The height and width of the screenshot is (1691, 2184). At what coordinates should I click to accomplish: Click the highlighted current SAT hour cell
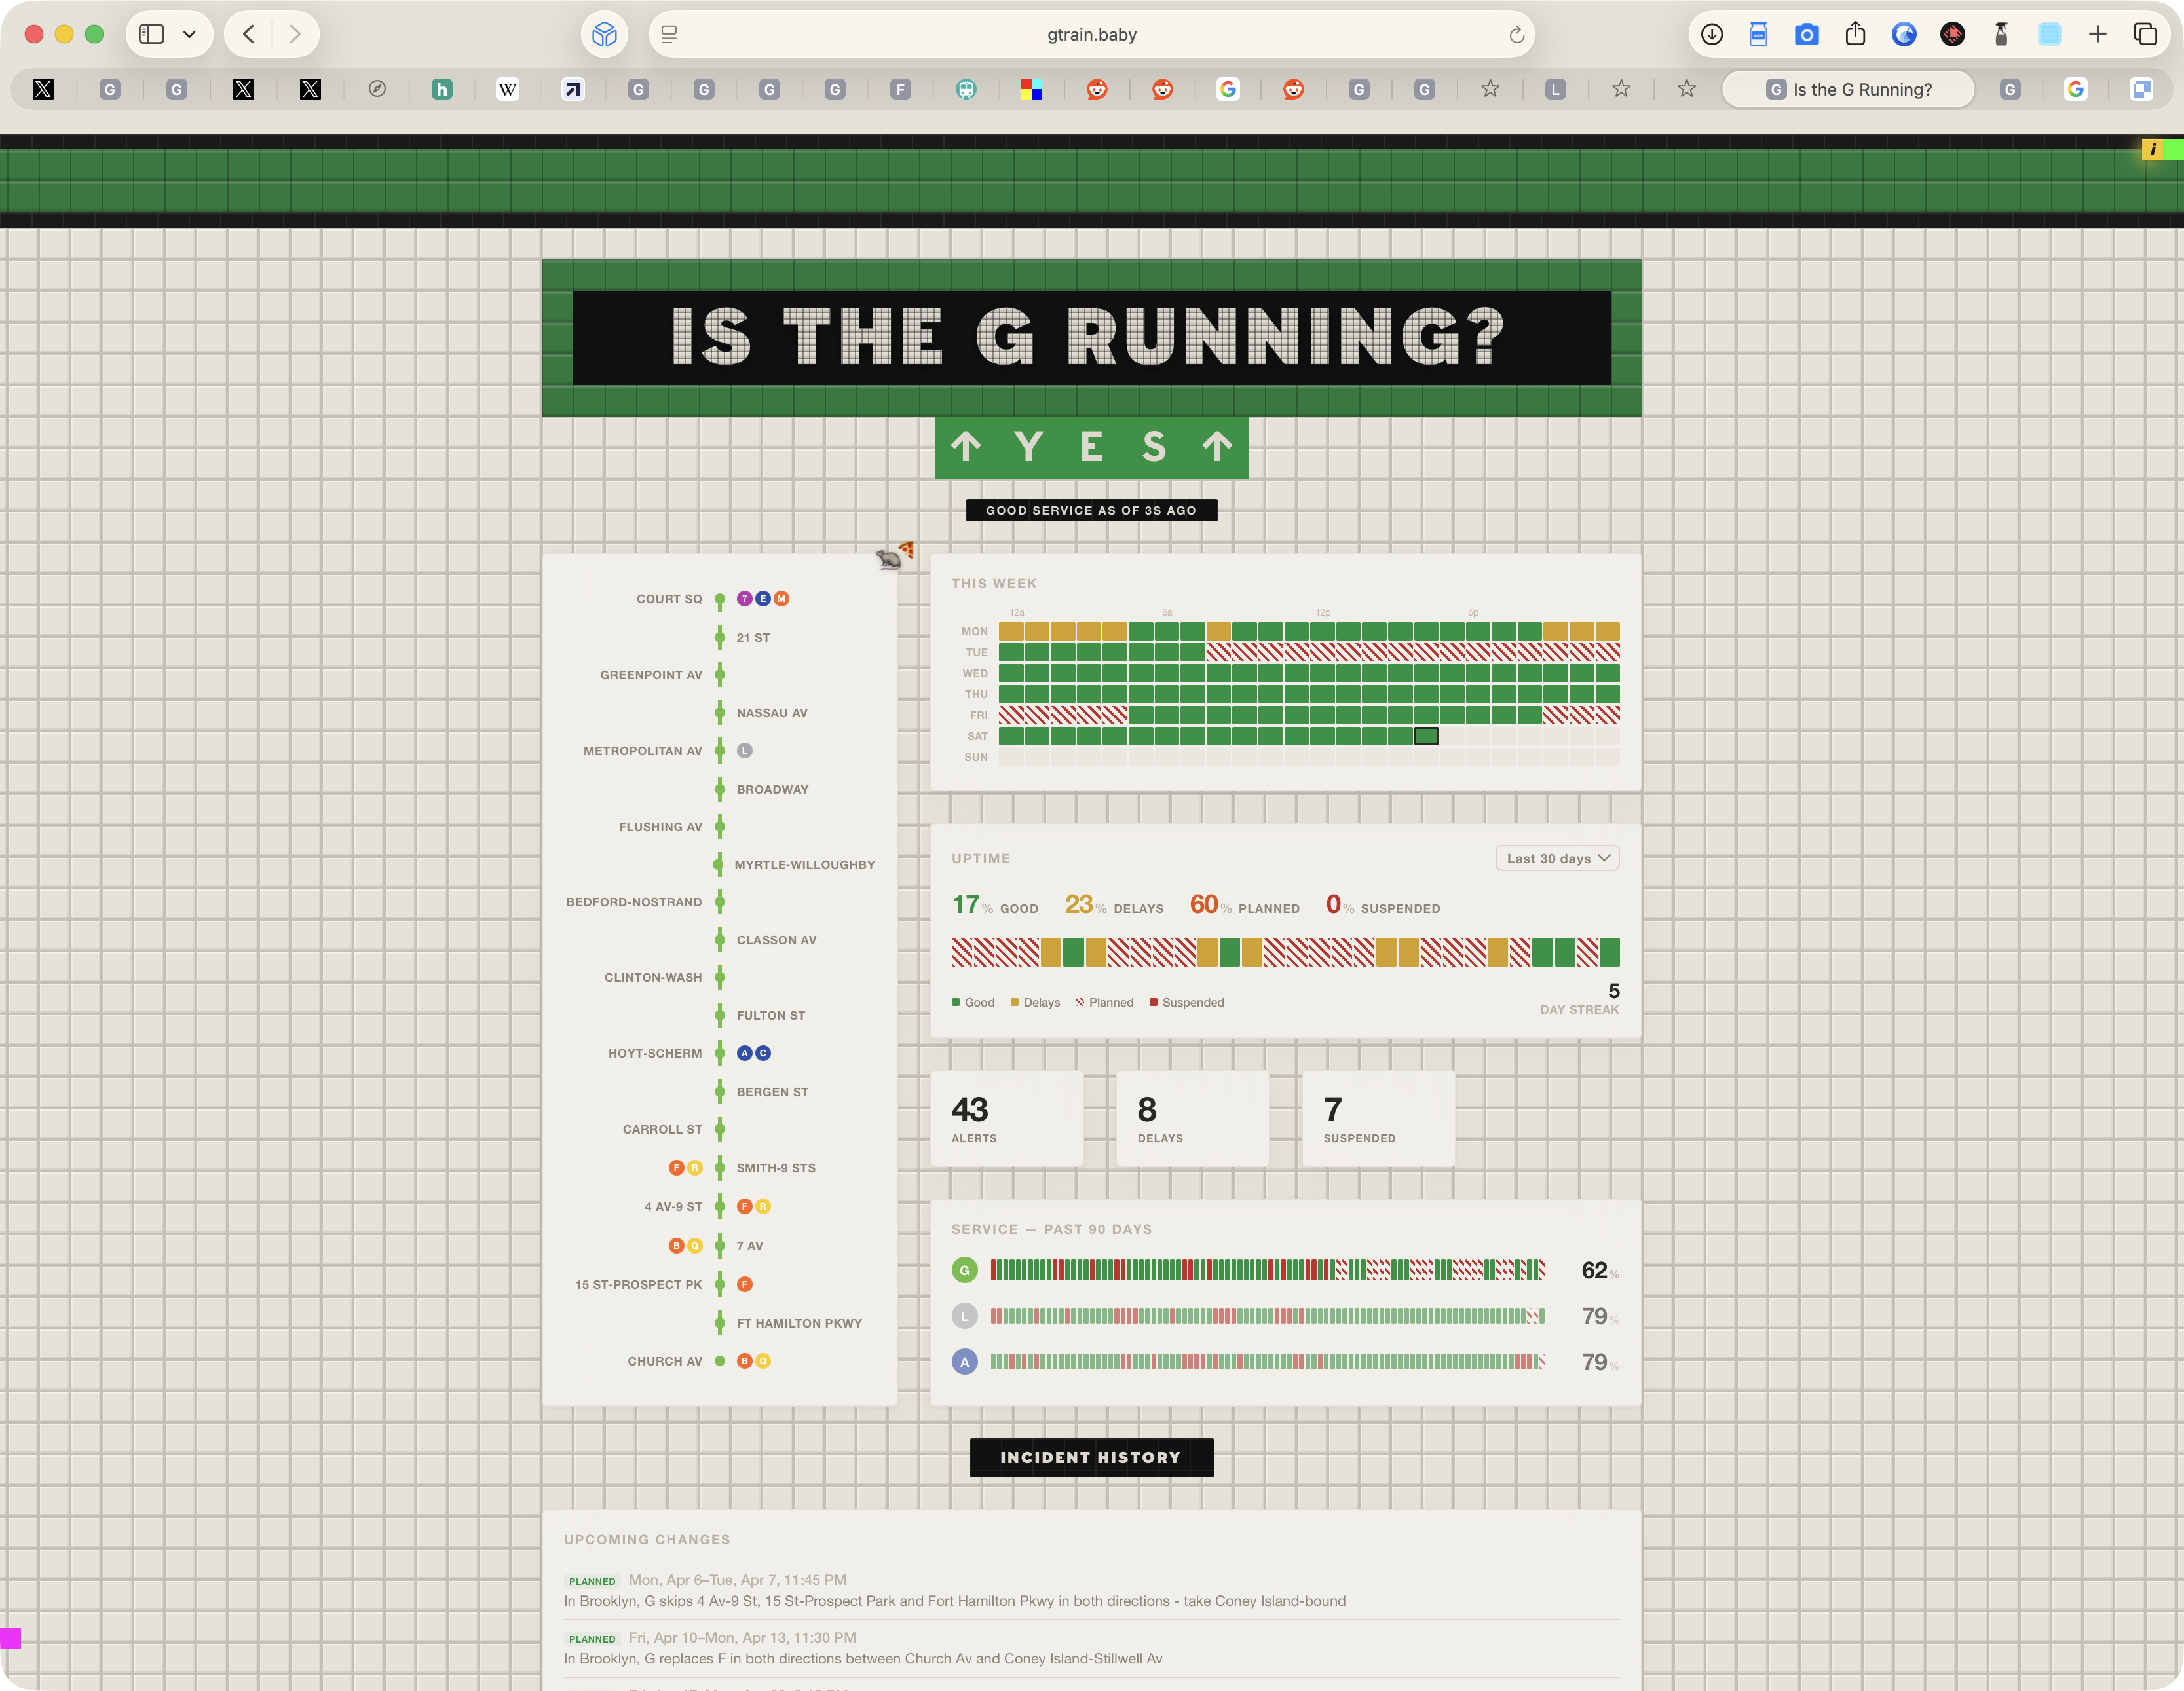[1426, 736]
